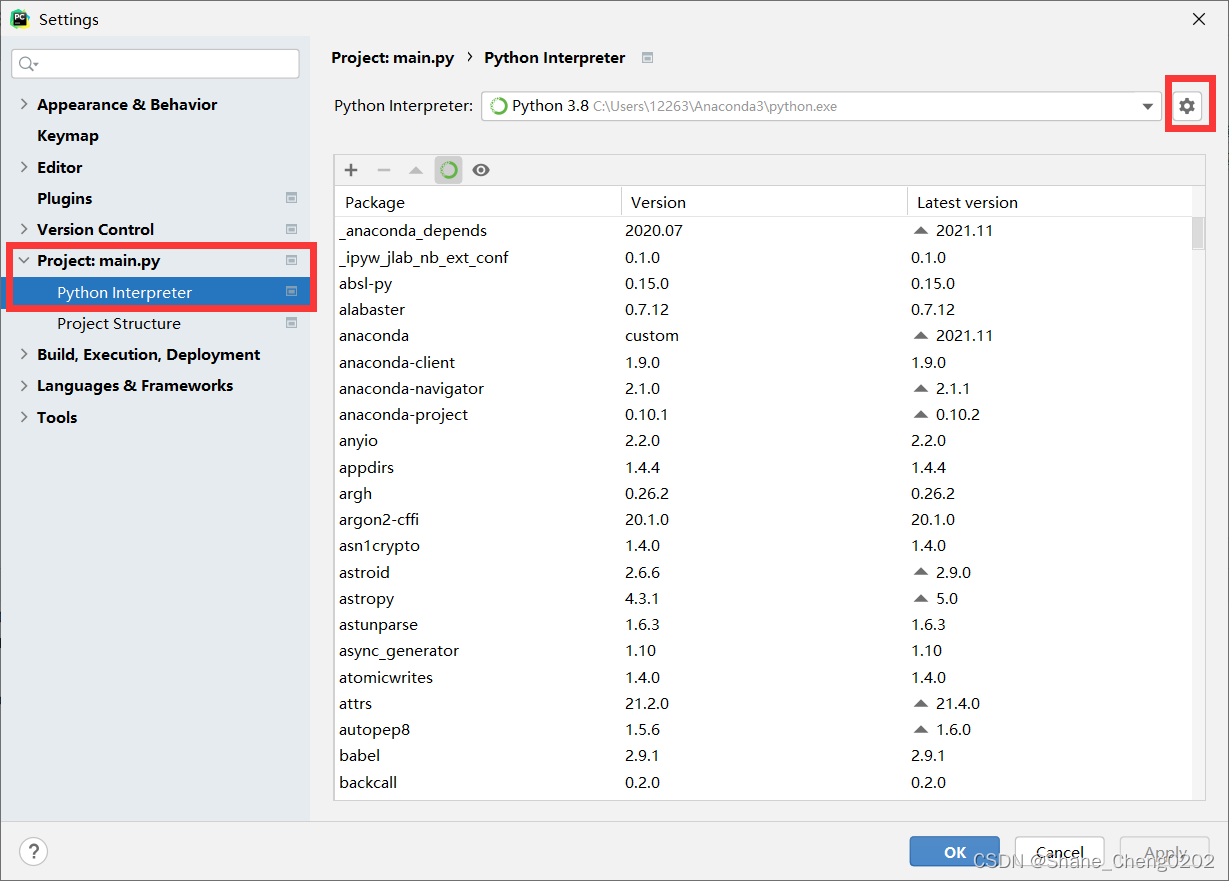
Task: Sort by the Package column header
Action: tap(478, 202)
